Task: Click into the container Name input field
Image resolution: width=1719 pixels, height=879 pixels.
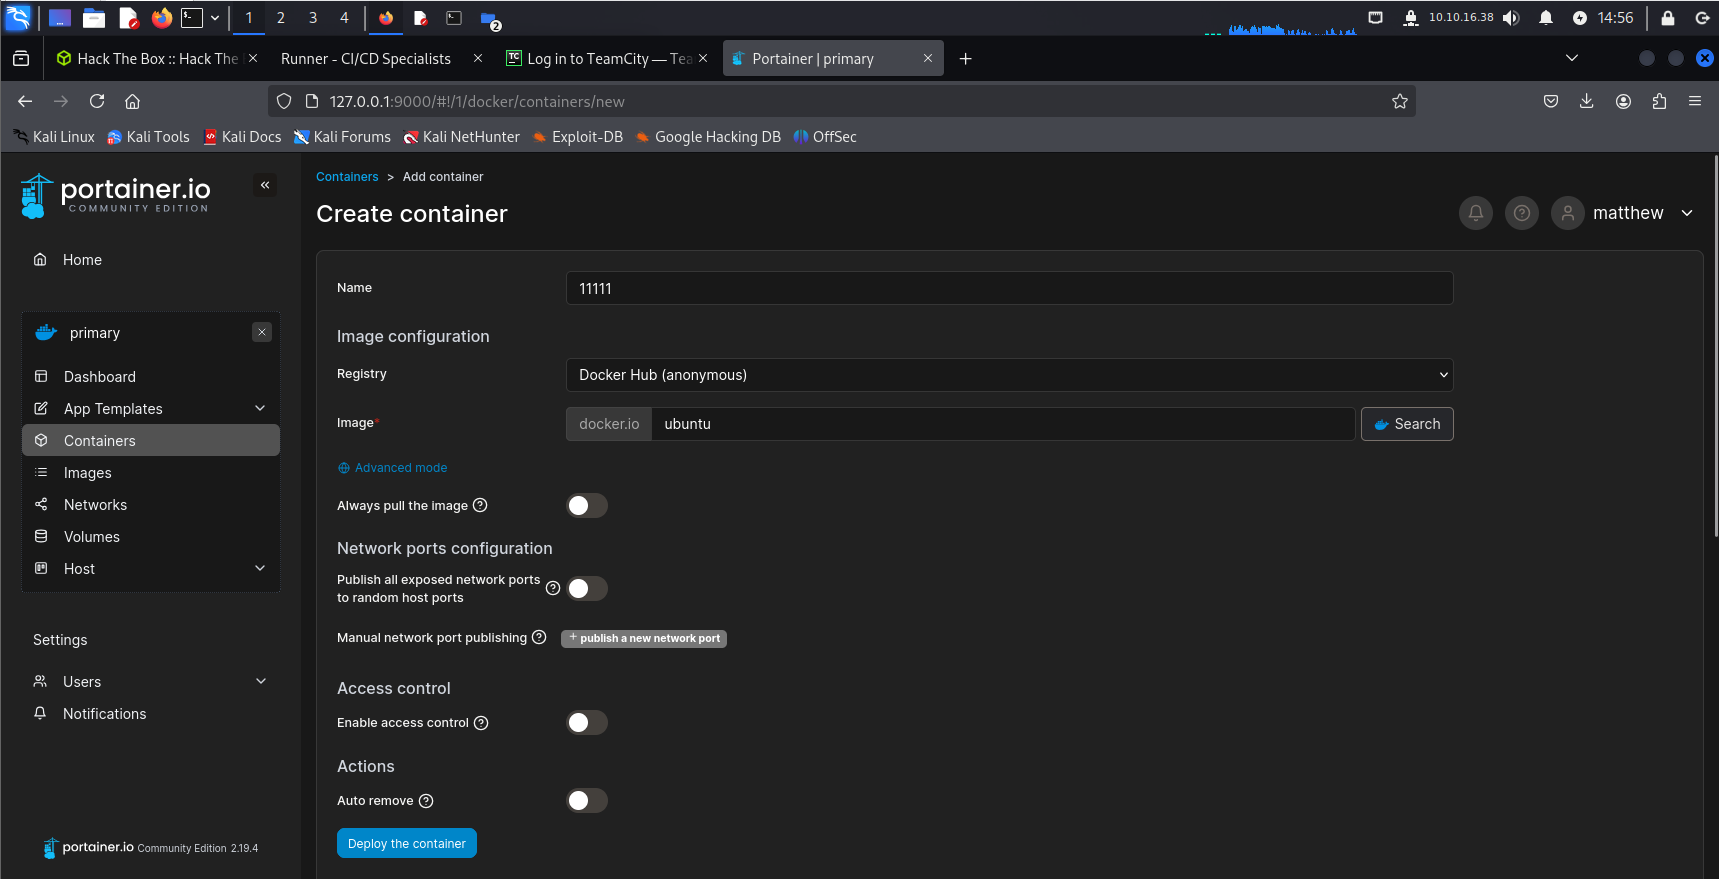Action: [1009, 288]
